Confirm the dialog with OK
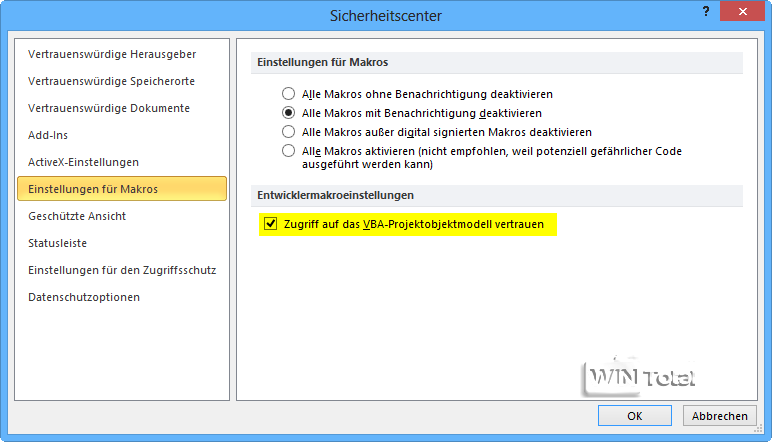This screenshot has height=442, width=772. 634,416
